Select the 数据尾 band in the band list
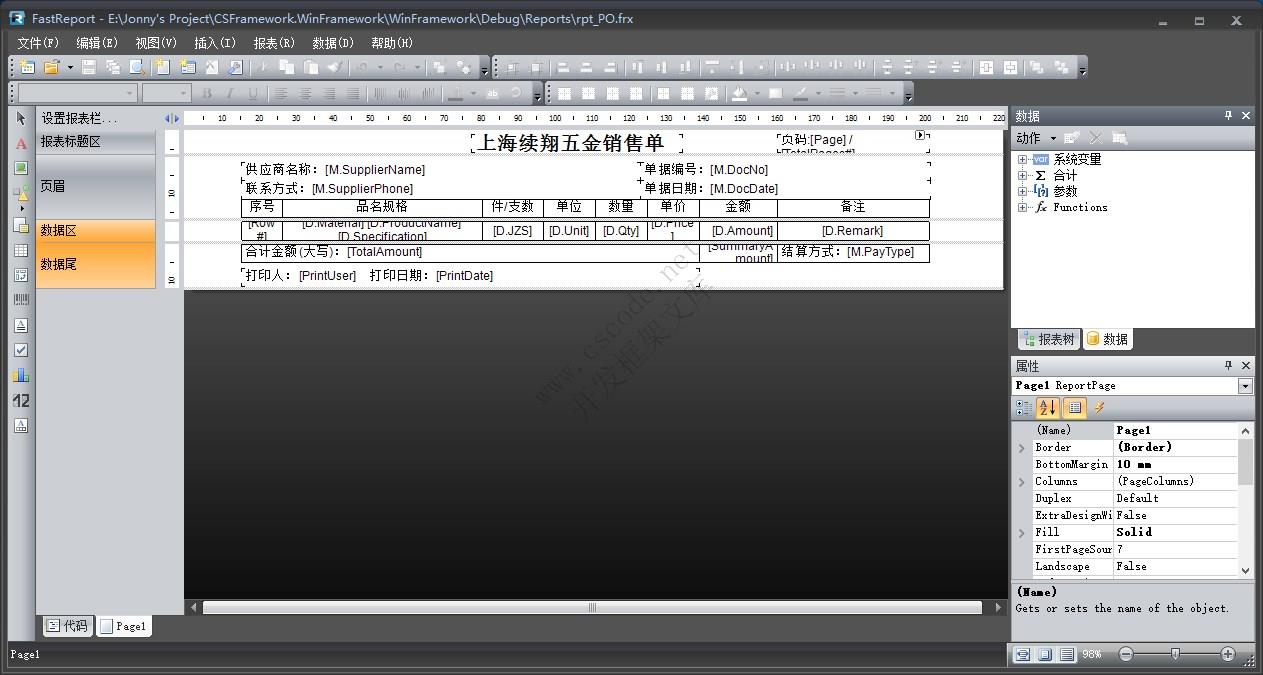The image size is (1263, 675). pos(95,263)
